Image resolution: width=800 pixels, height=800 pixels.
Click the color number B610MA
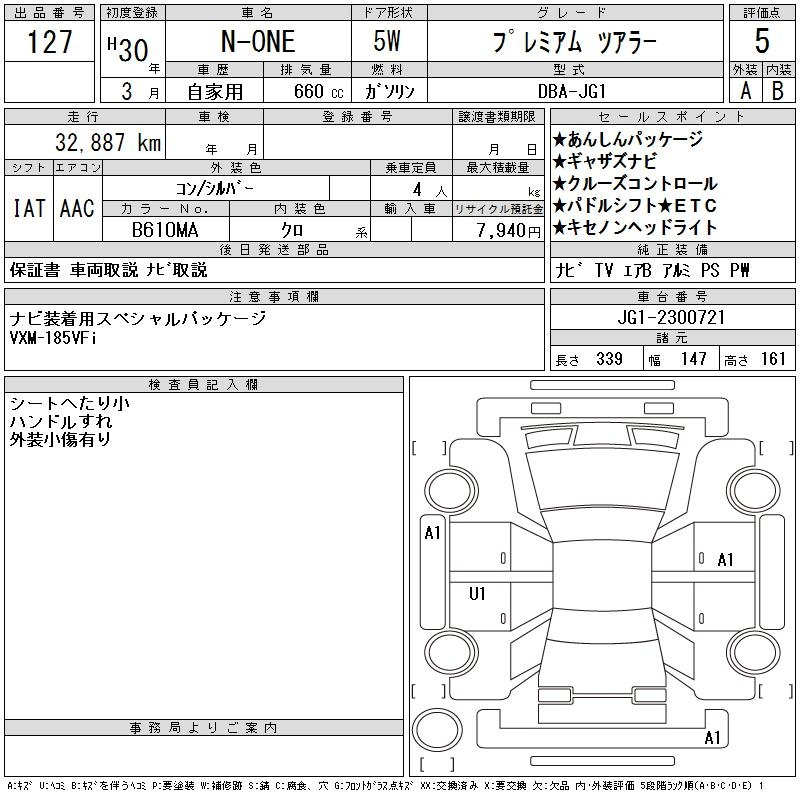[x=165, y=230]
